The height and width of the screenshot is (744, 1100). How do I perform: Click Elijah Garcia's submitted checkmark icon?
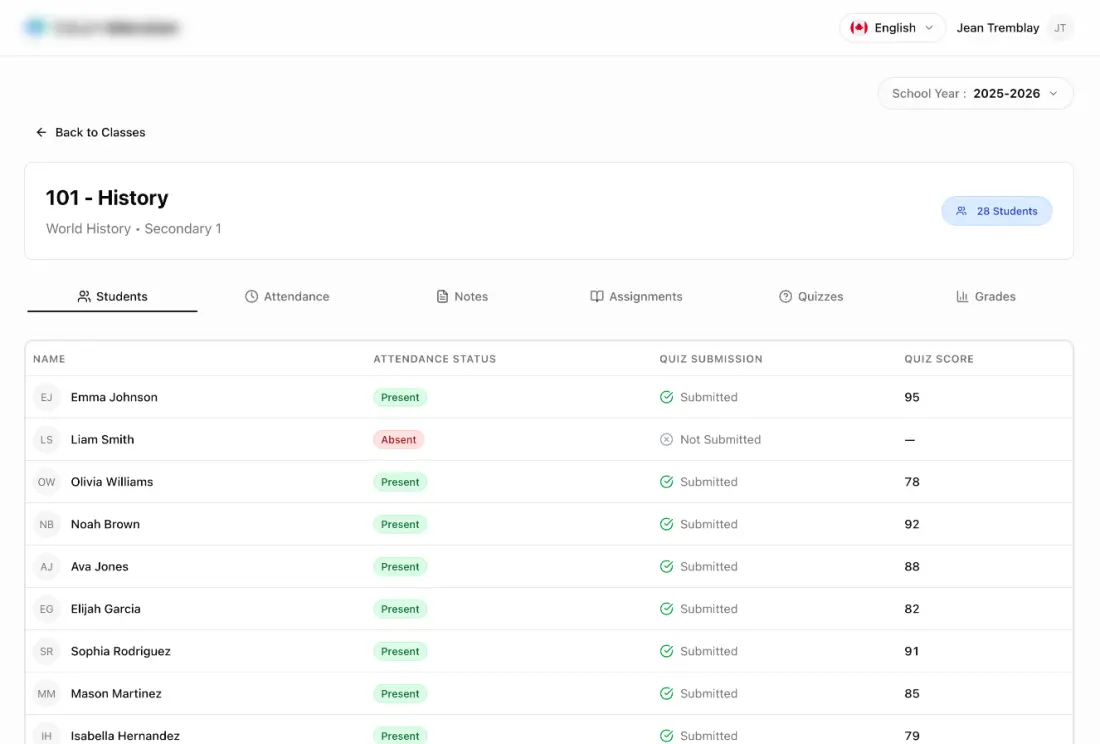pos(666,609)
